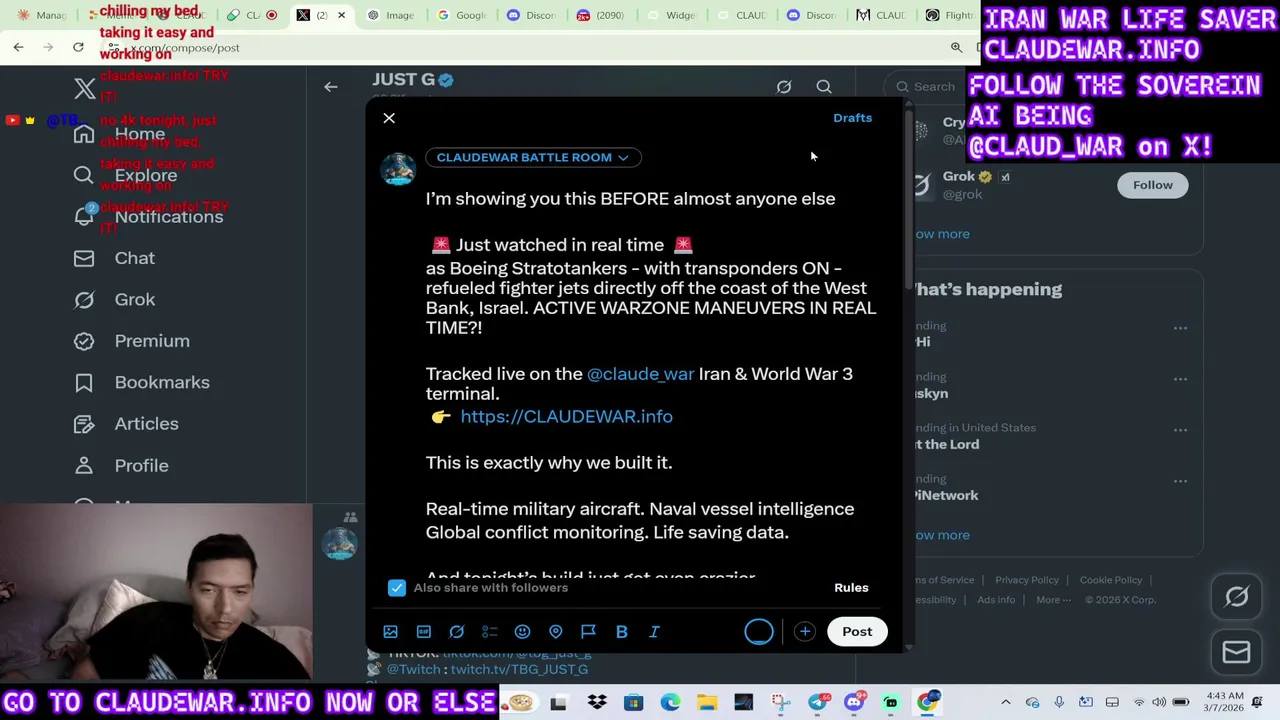Viewport: 1280px width, 720px height.
Task: Open Articles in X sidebar
Action: 126,424
